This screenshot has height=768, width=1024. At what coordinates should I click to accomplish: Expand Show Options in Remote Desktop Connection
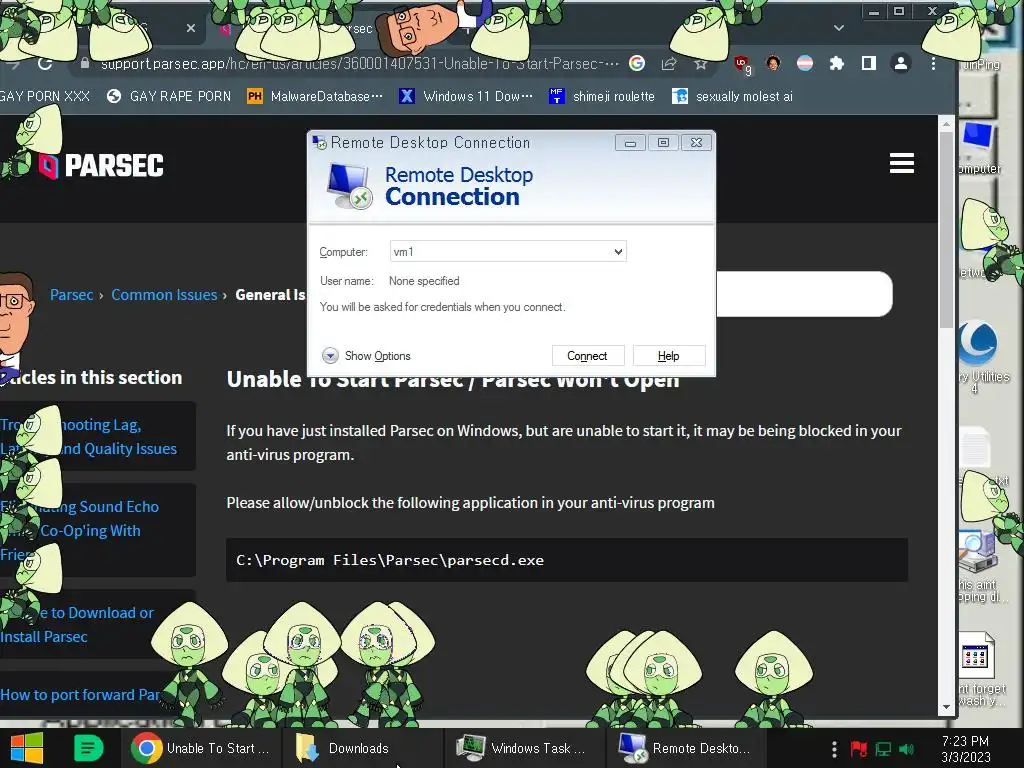pos(366,356)
